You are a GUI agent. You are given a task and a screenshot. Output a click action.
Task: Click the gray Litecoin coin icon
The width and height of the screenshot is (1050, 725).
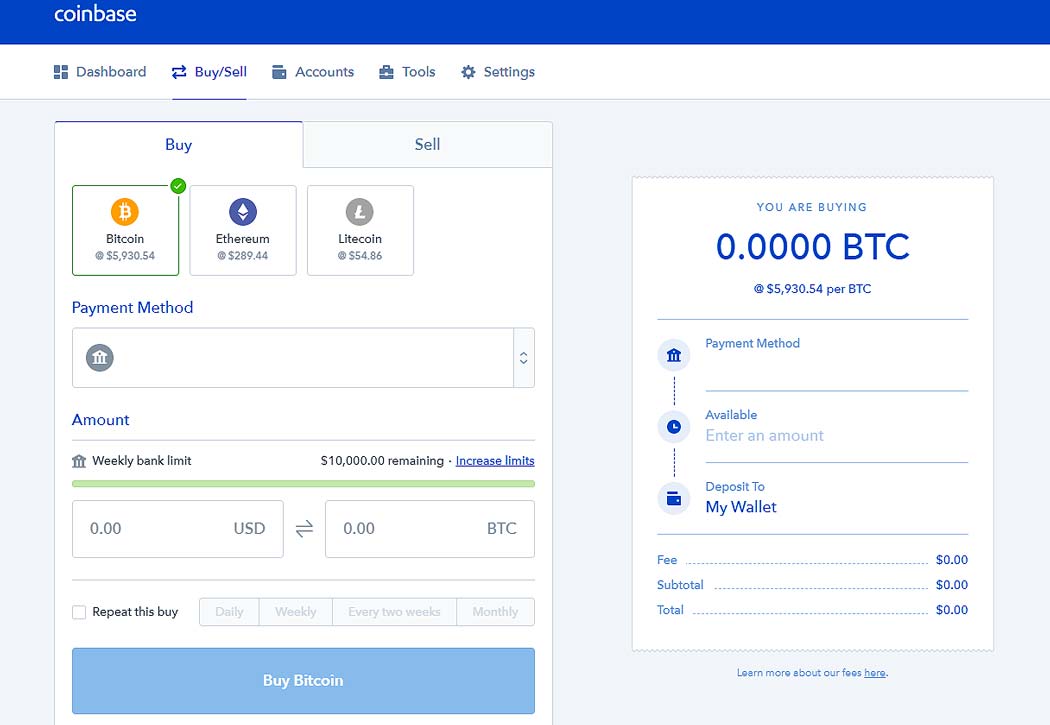tap(360, 212)
